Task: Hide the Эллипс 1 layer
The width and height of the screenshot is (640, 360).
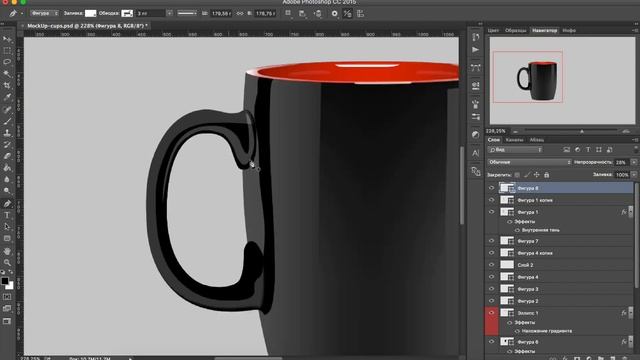Action: pos(491,313)
